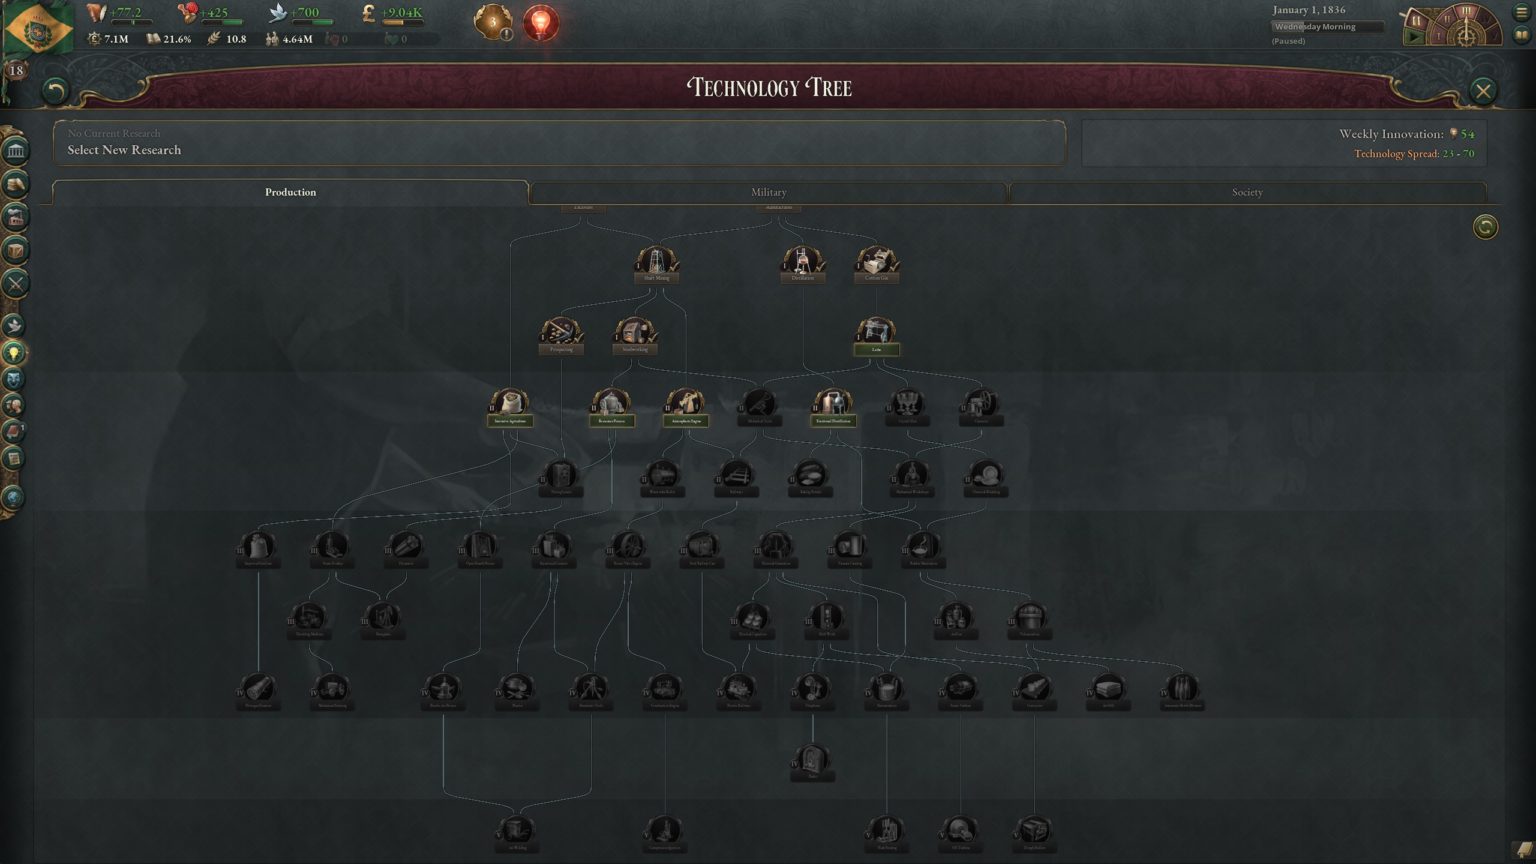
Task: Switch to the Society tab
Action: (x=1247, y=192)
